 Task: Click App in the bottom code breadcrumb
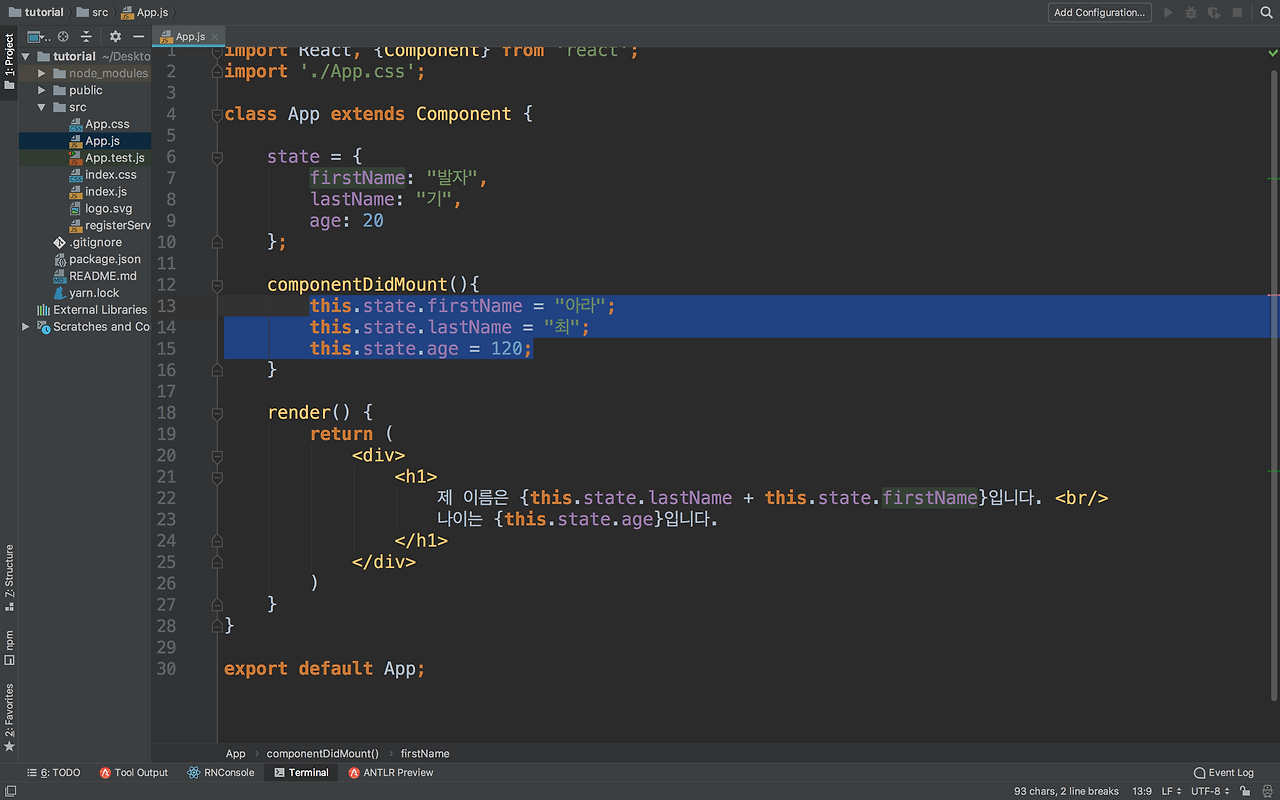click(235, 753)
